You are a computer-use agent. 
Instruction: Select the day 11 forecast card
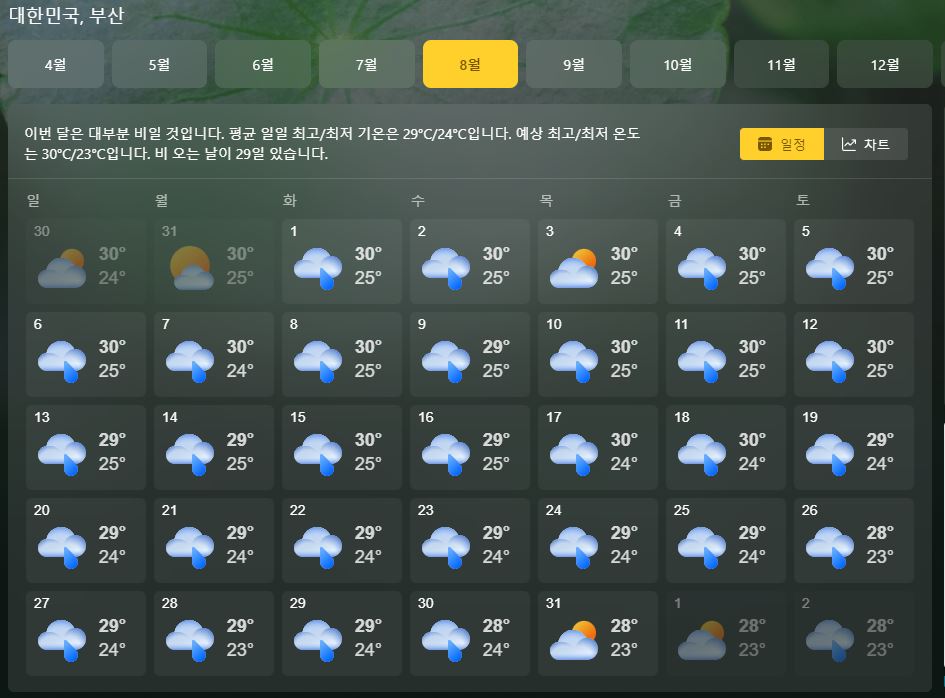click(x=726, y=354)
